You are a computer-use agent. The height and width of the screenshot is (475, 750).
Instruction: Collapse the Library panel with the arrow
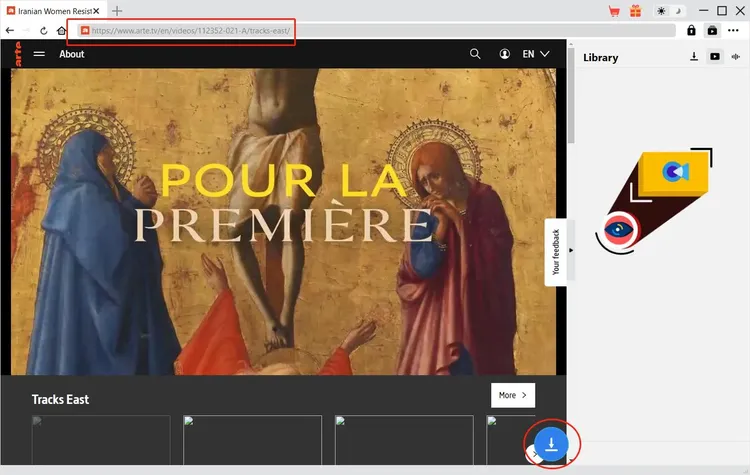click(571, 250)
